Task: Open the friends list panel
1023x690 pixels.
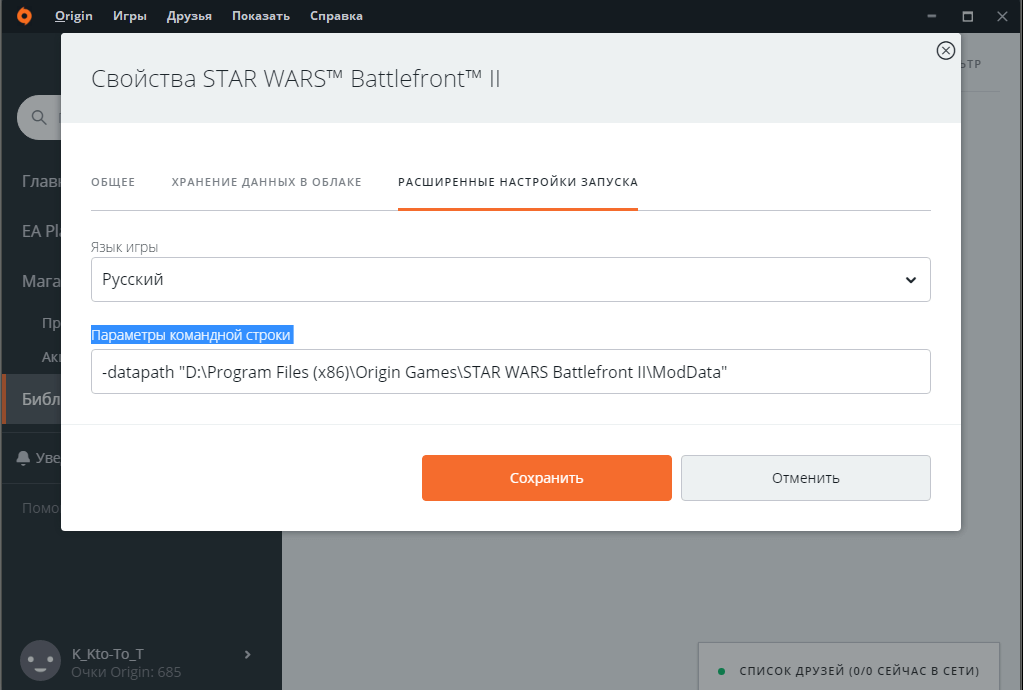Action: (848, 670)
